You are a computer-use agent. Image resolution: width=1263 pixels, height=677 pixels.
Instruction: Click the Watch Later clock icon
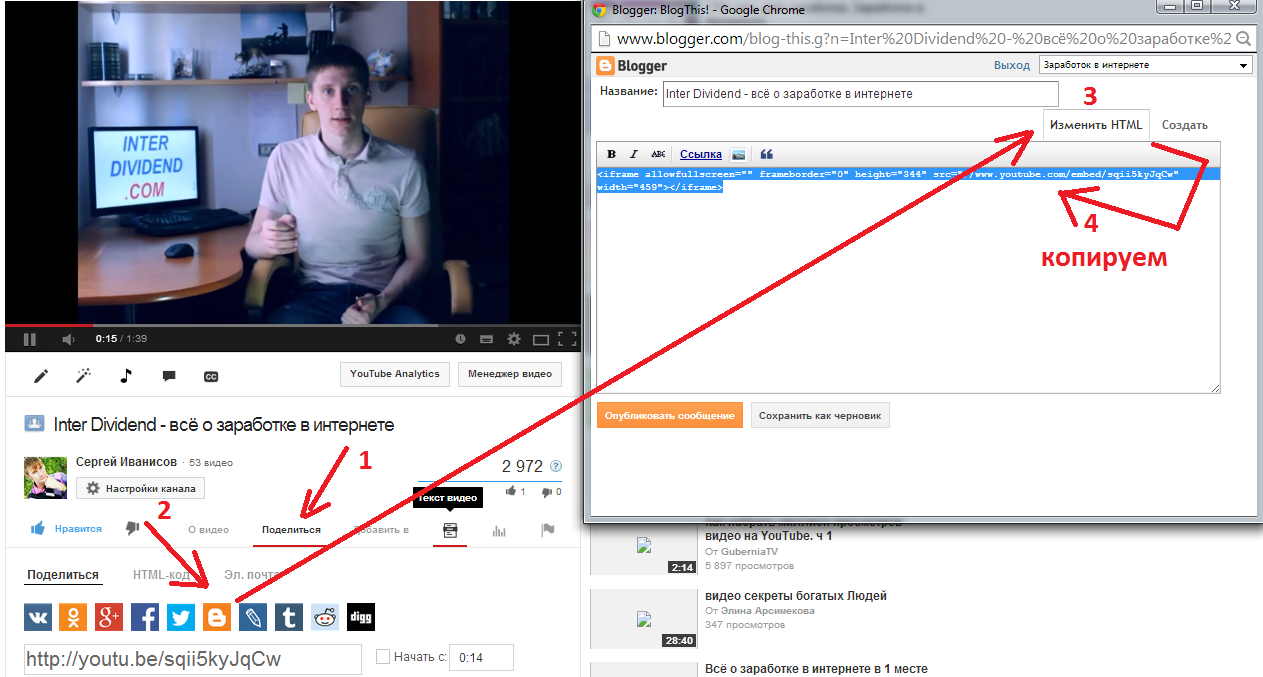point(460,339)
